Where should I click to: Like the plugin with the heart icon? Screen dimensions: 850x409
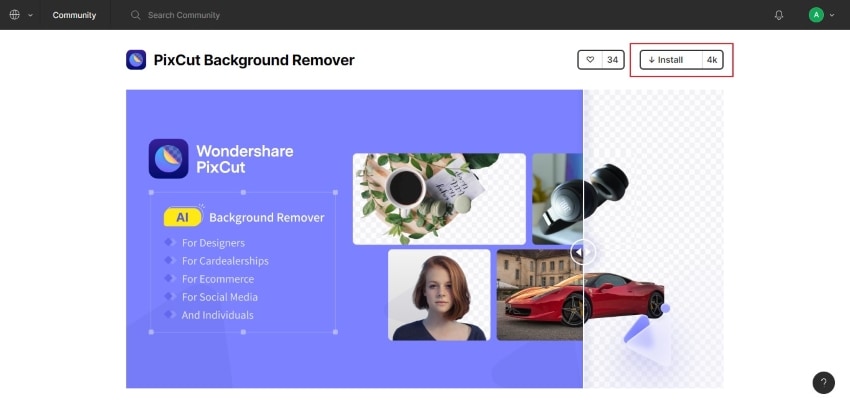coord(590,60)
